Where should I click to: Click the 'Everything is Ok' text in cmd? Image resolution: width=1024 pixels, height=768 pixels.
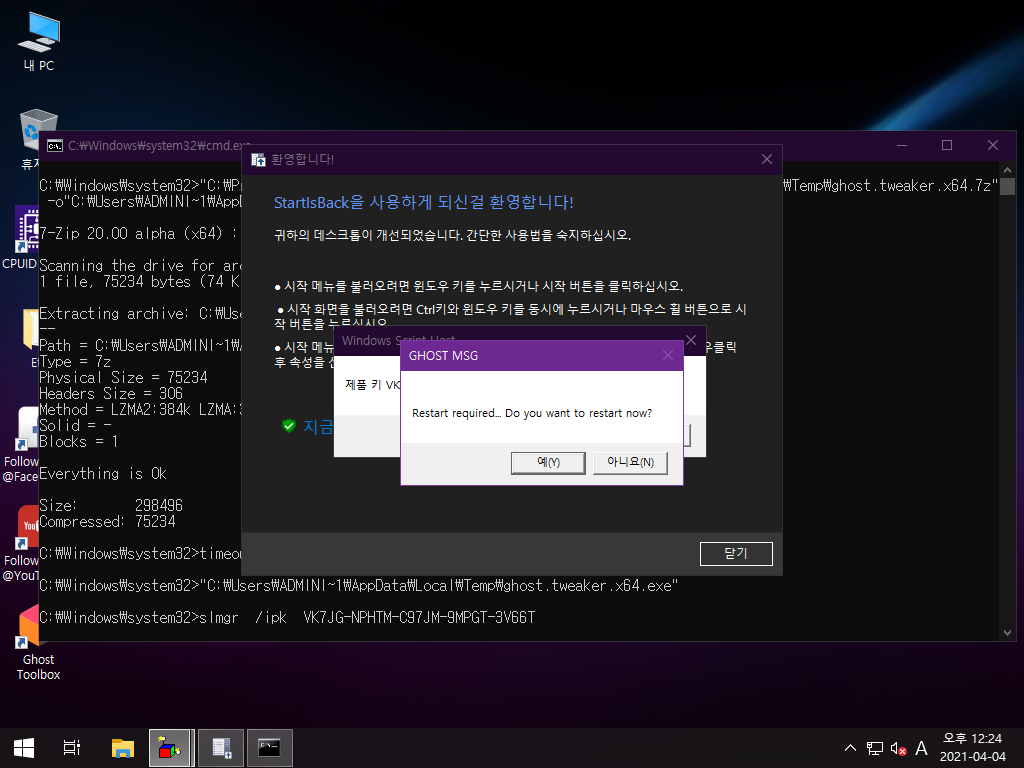click(103, 473)
